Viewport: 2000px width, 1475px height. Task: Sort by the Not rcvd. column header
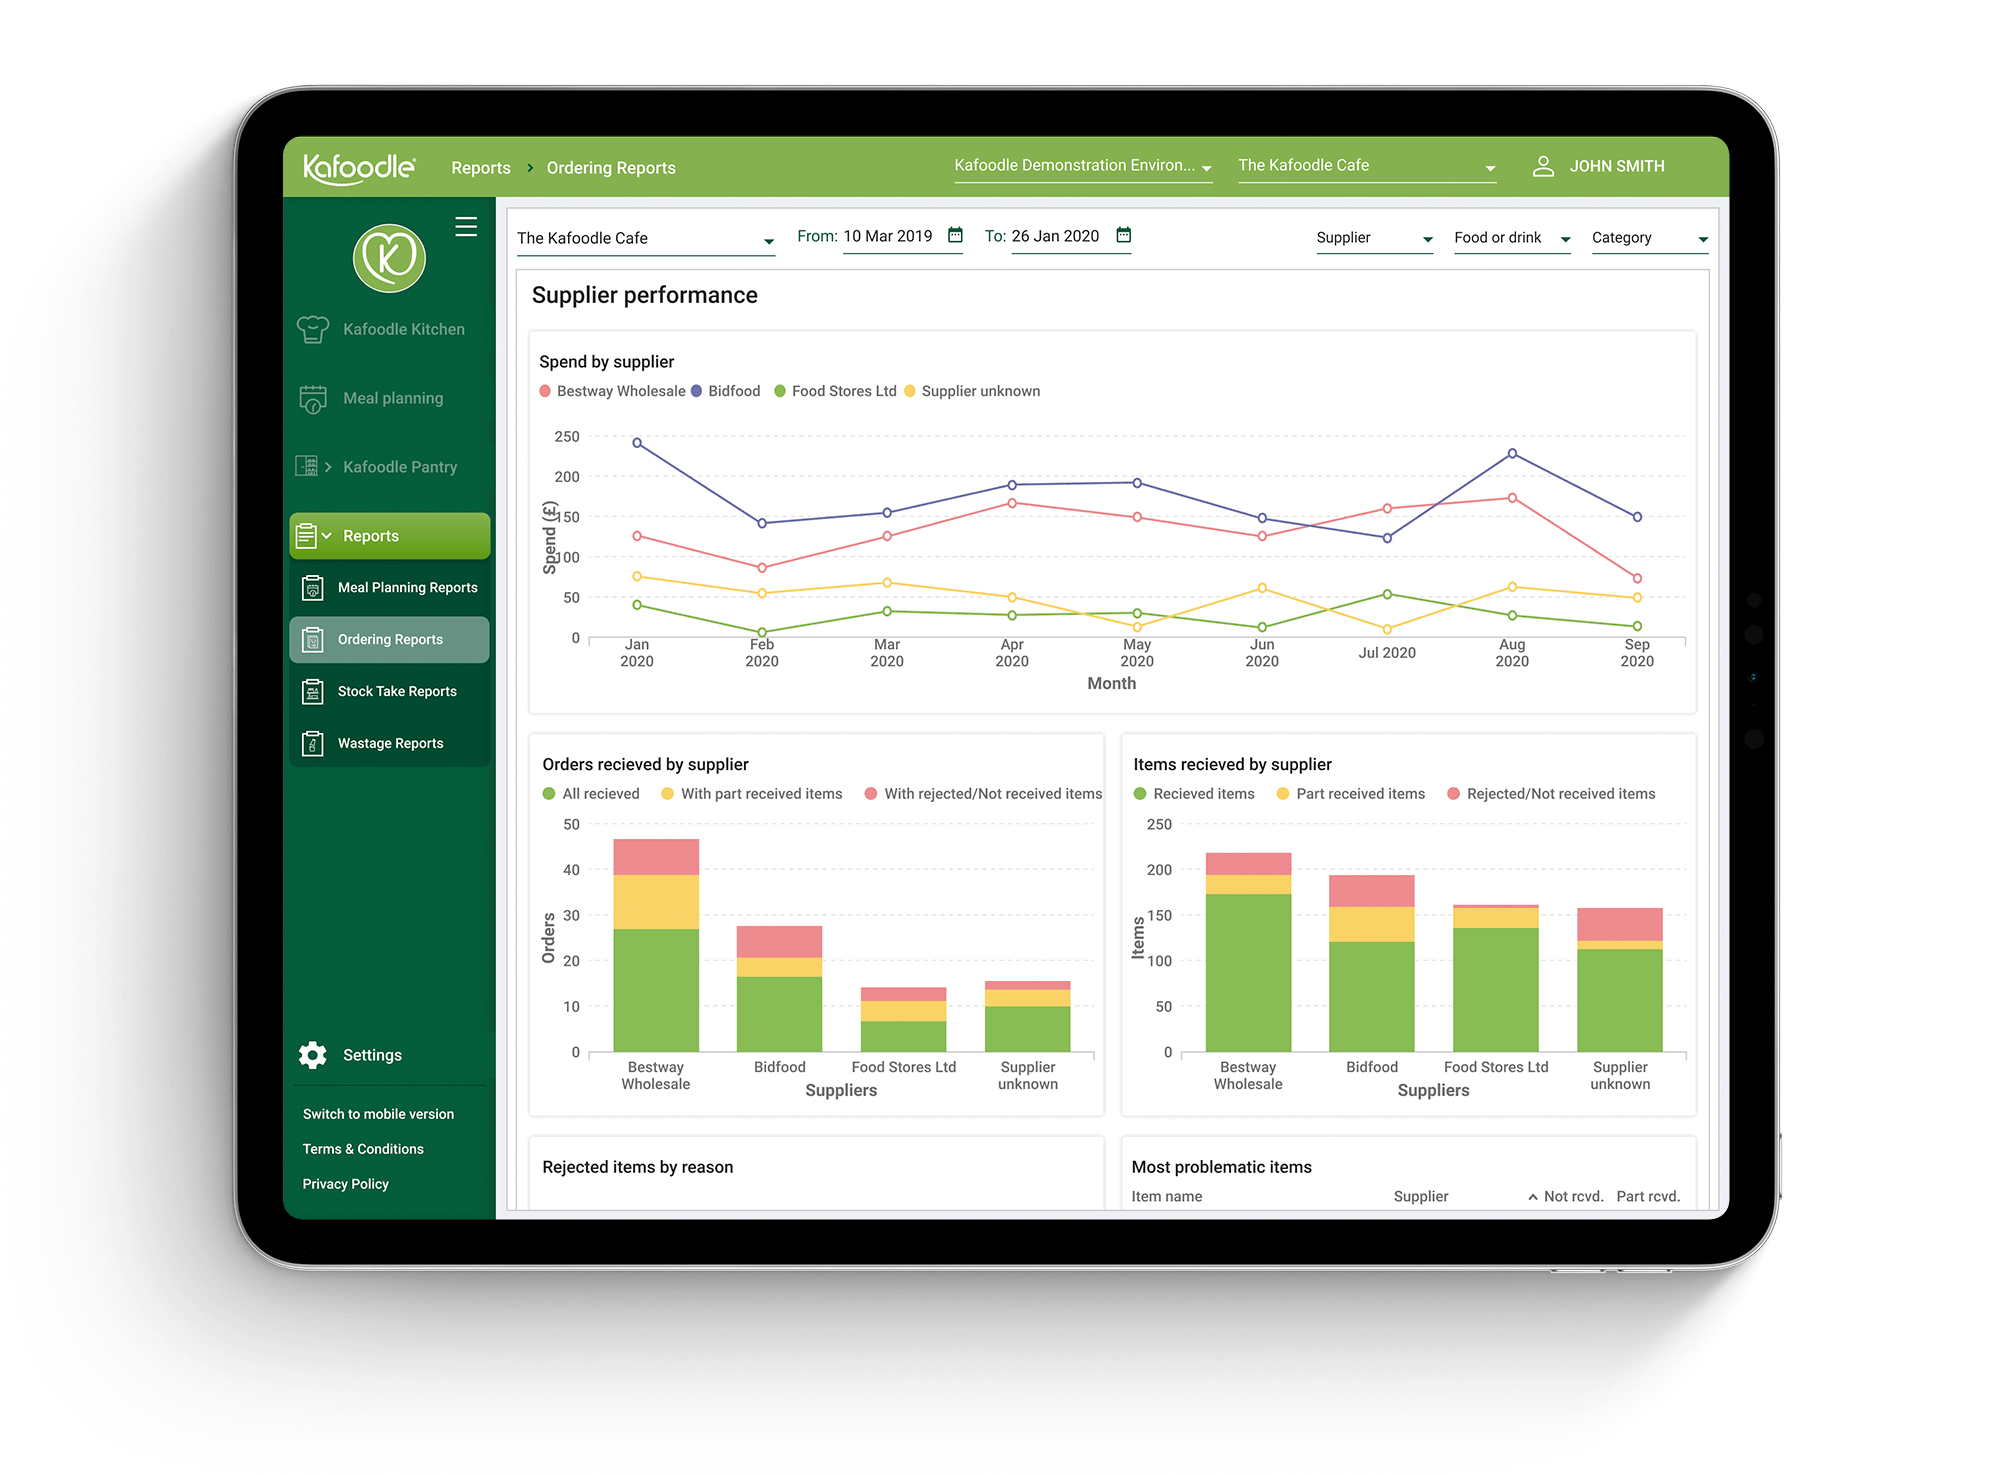1572,1196
